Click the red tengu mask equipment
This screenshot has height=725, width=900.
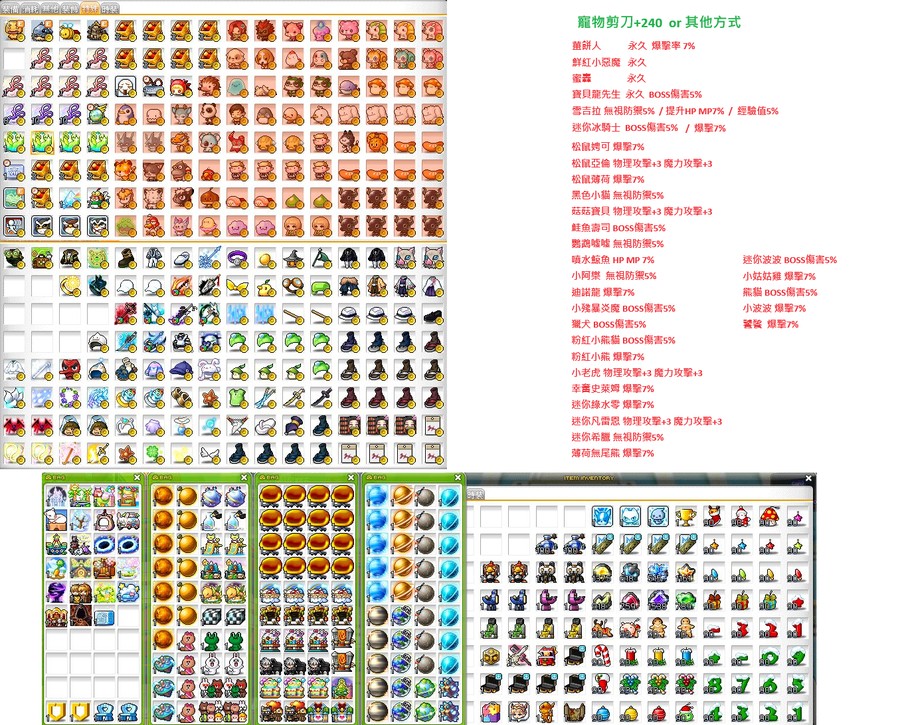(x=69, y=370)
